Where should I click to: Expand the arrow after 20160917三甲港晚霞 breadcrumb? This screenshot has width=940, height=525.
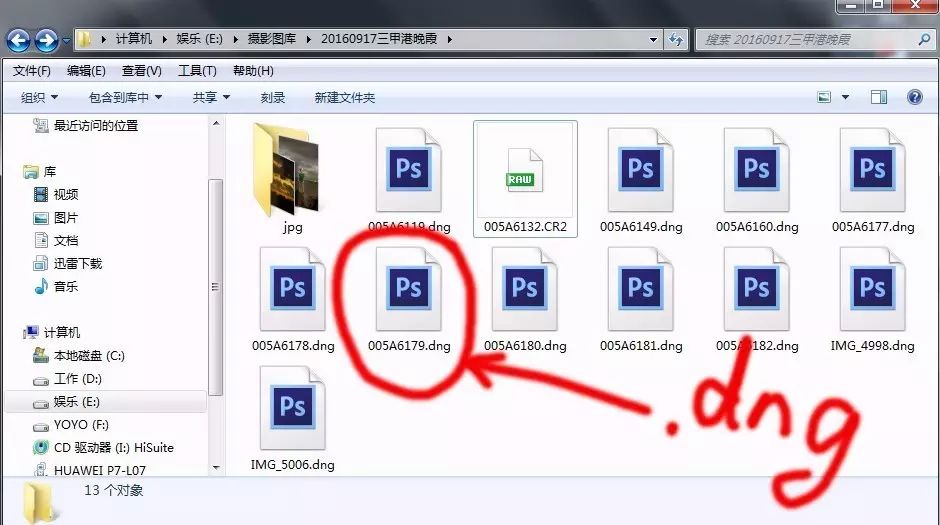pyautogui.click(x=449, y=40)
